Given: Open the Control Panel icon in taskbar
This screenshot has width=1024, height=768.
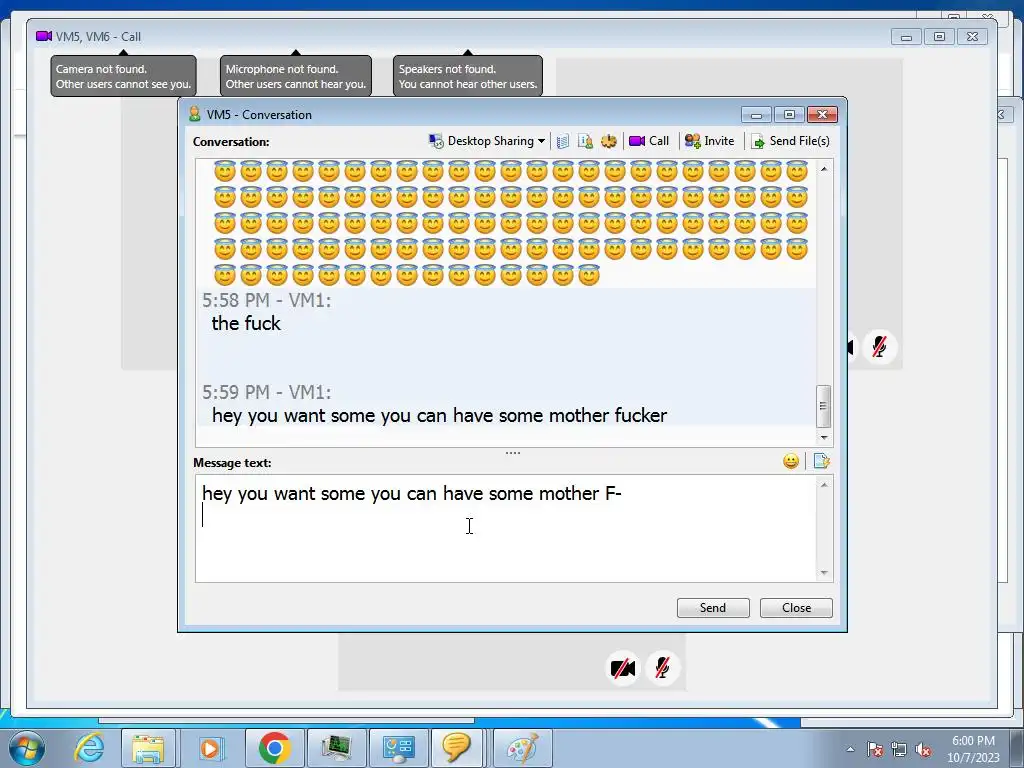Looking at the screenshot, I should click(398, 748).
